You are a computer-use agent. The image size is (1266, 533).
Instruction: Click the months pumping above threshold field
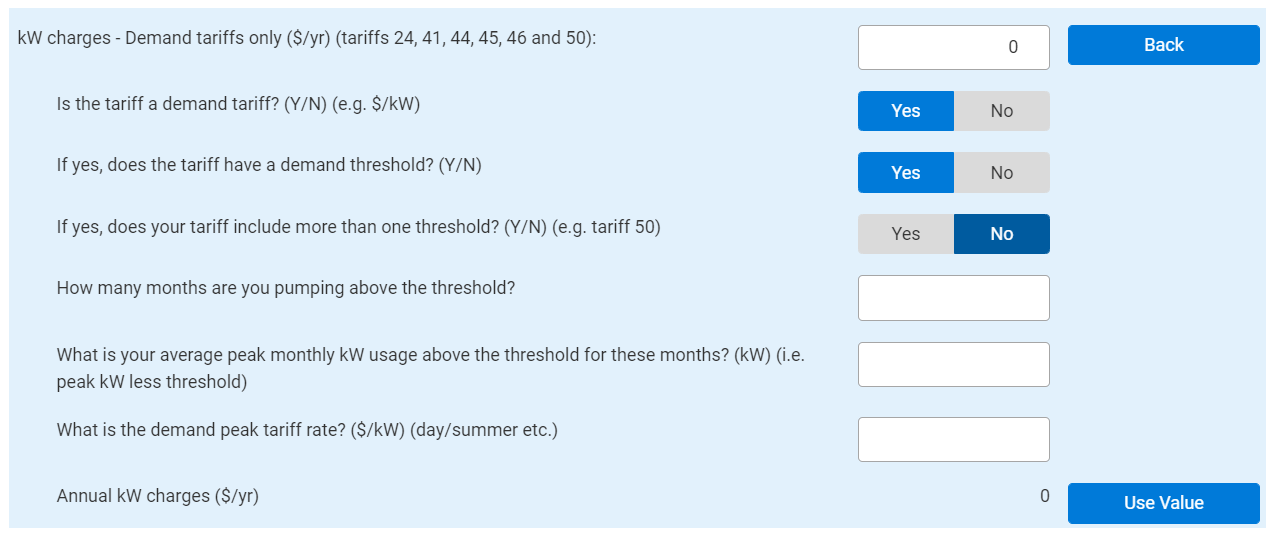[953, 298]
